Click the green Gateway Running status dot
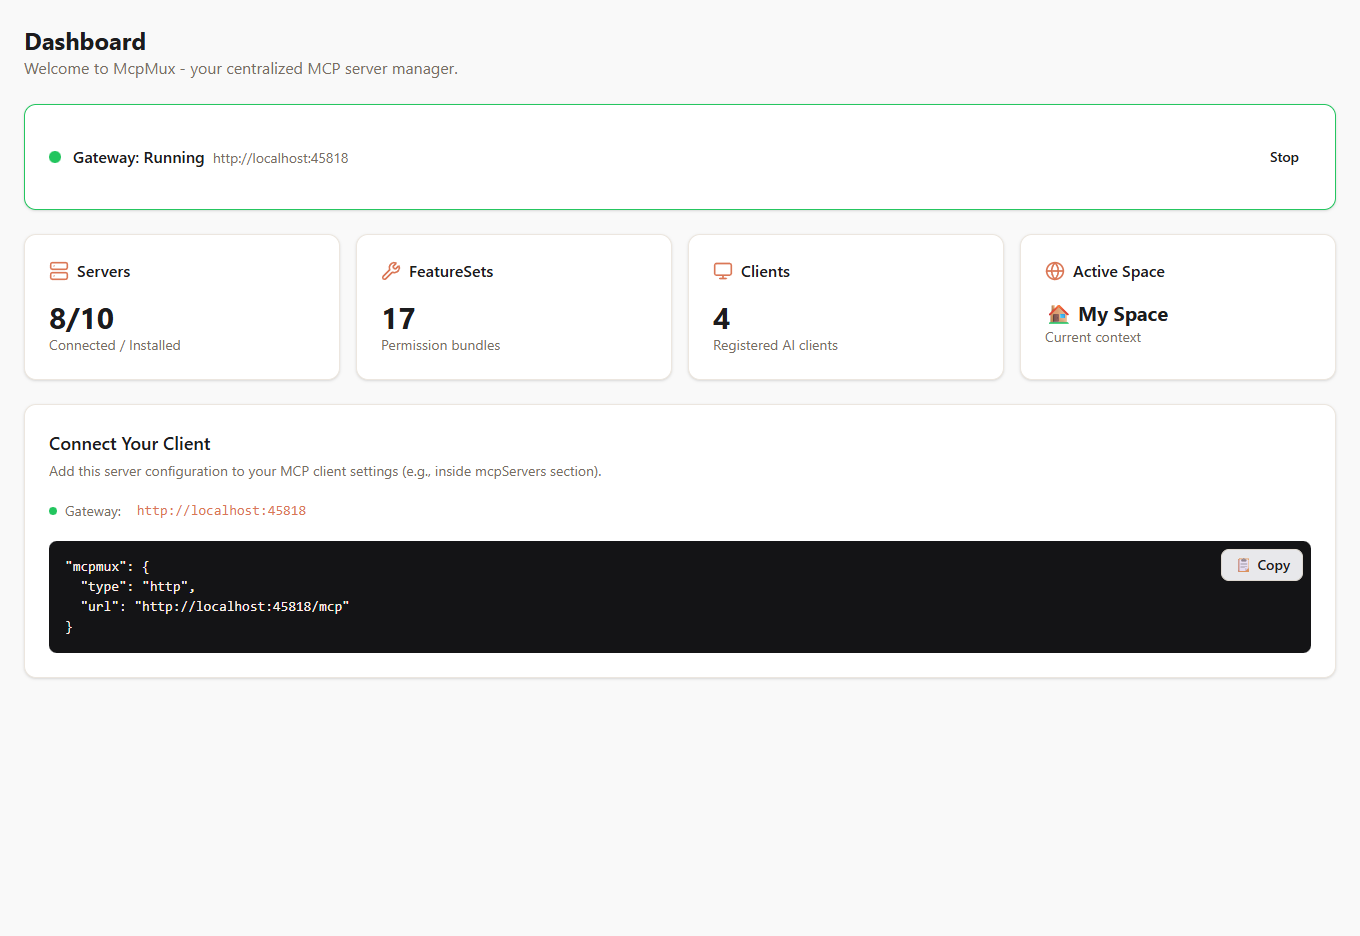This screenshot has height=936, width=1360. (x=55, y=157)
